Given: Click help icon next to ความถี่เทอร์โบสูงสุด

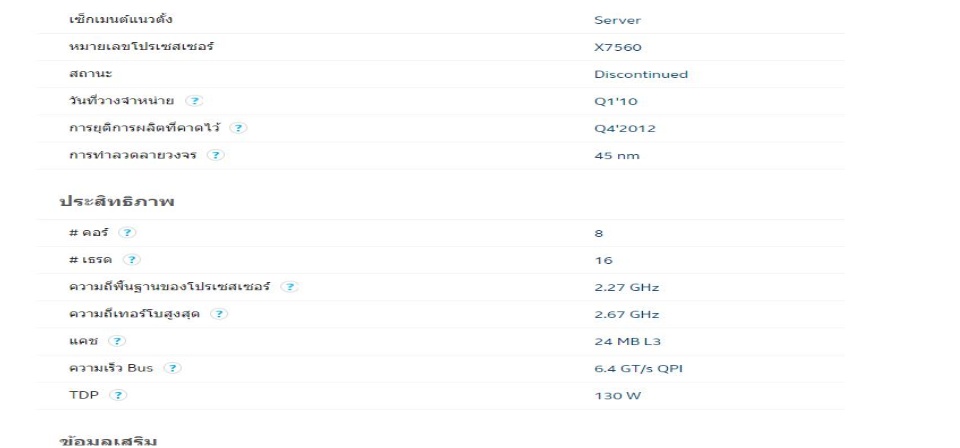Looking at the screenshot, I should coord(219,314).
